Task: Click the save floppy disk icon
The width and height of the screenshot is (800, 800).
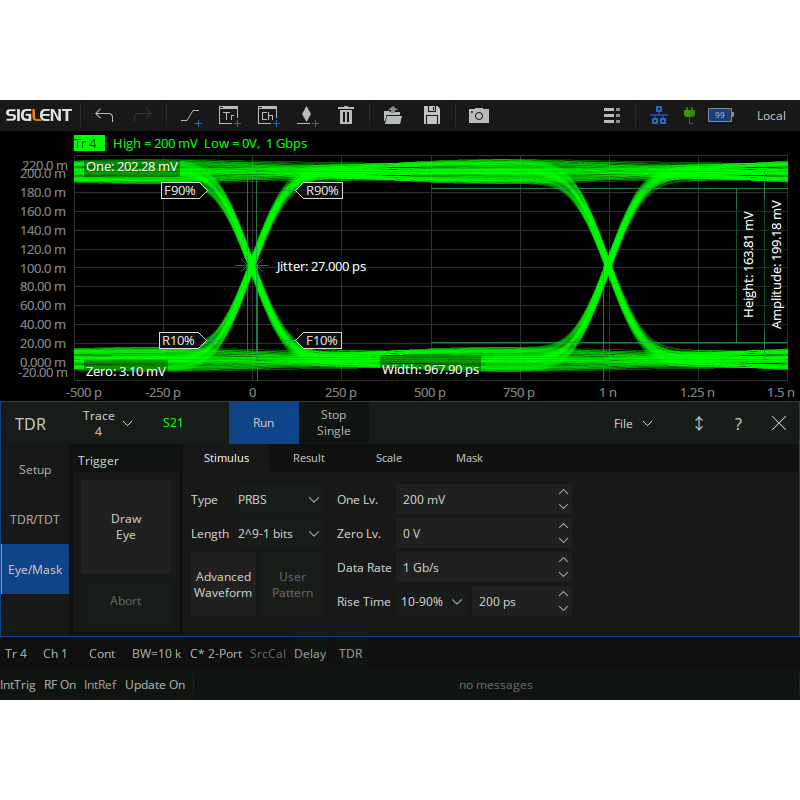Action: [432, 115]
